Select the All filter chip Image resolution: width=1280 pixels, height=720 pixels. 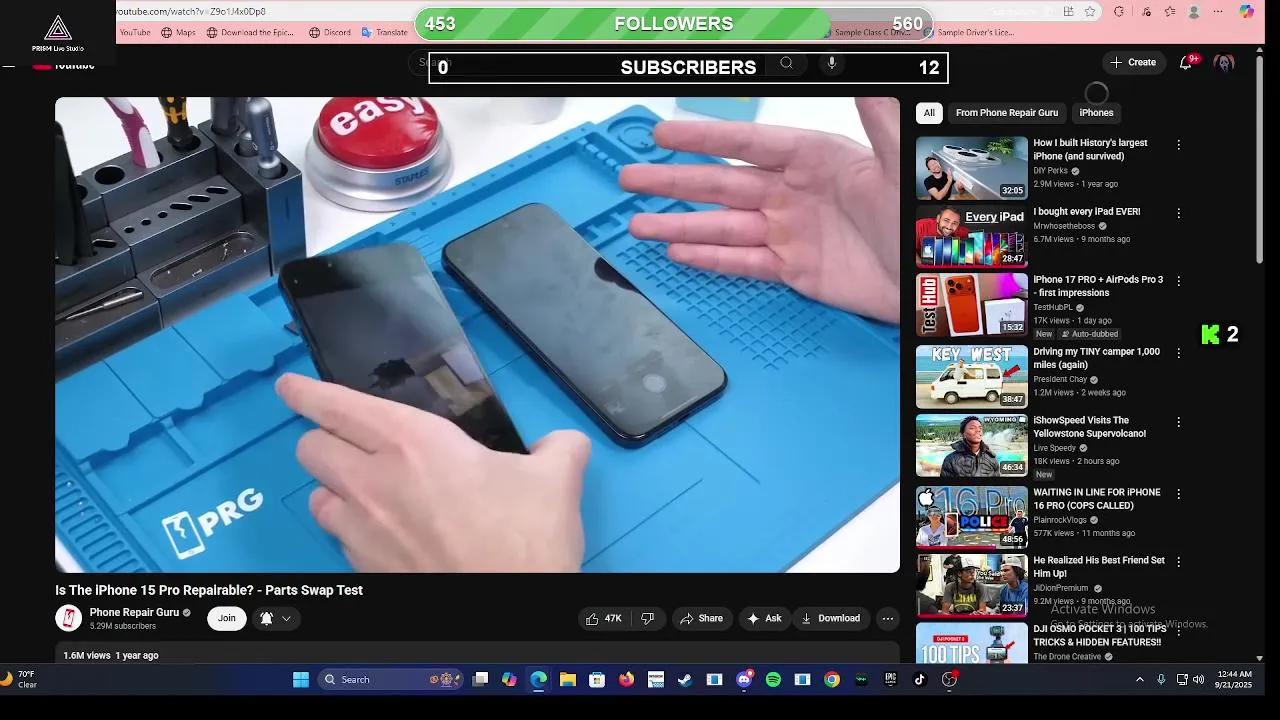929,113
